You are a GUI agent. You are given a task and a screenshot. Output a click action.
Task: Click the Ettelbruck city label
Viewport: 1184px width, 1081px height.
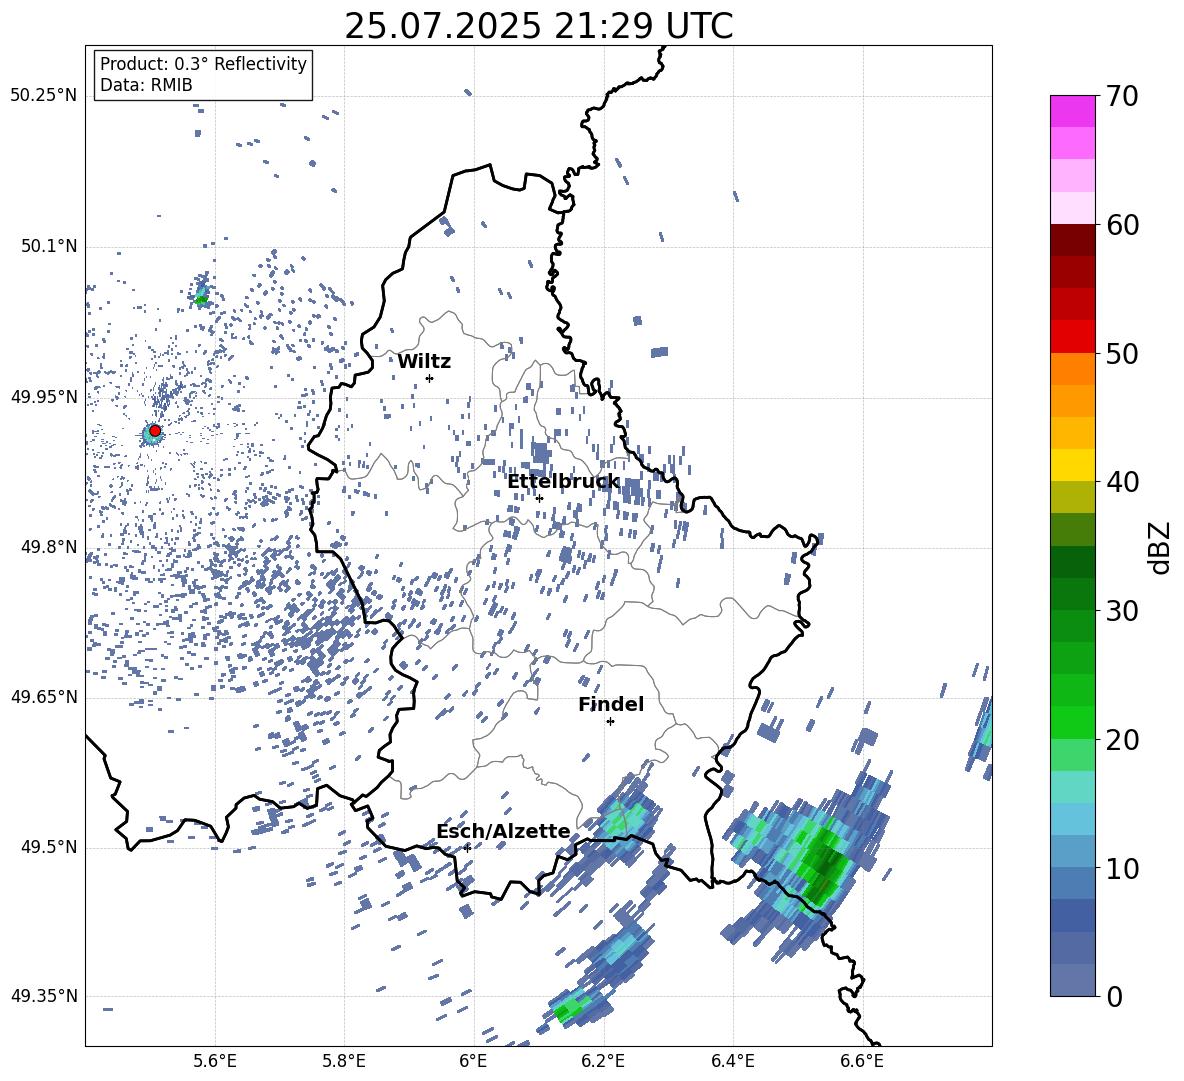(x=563, y=482)
